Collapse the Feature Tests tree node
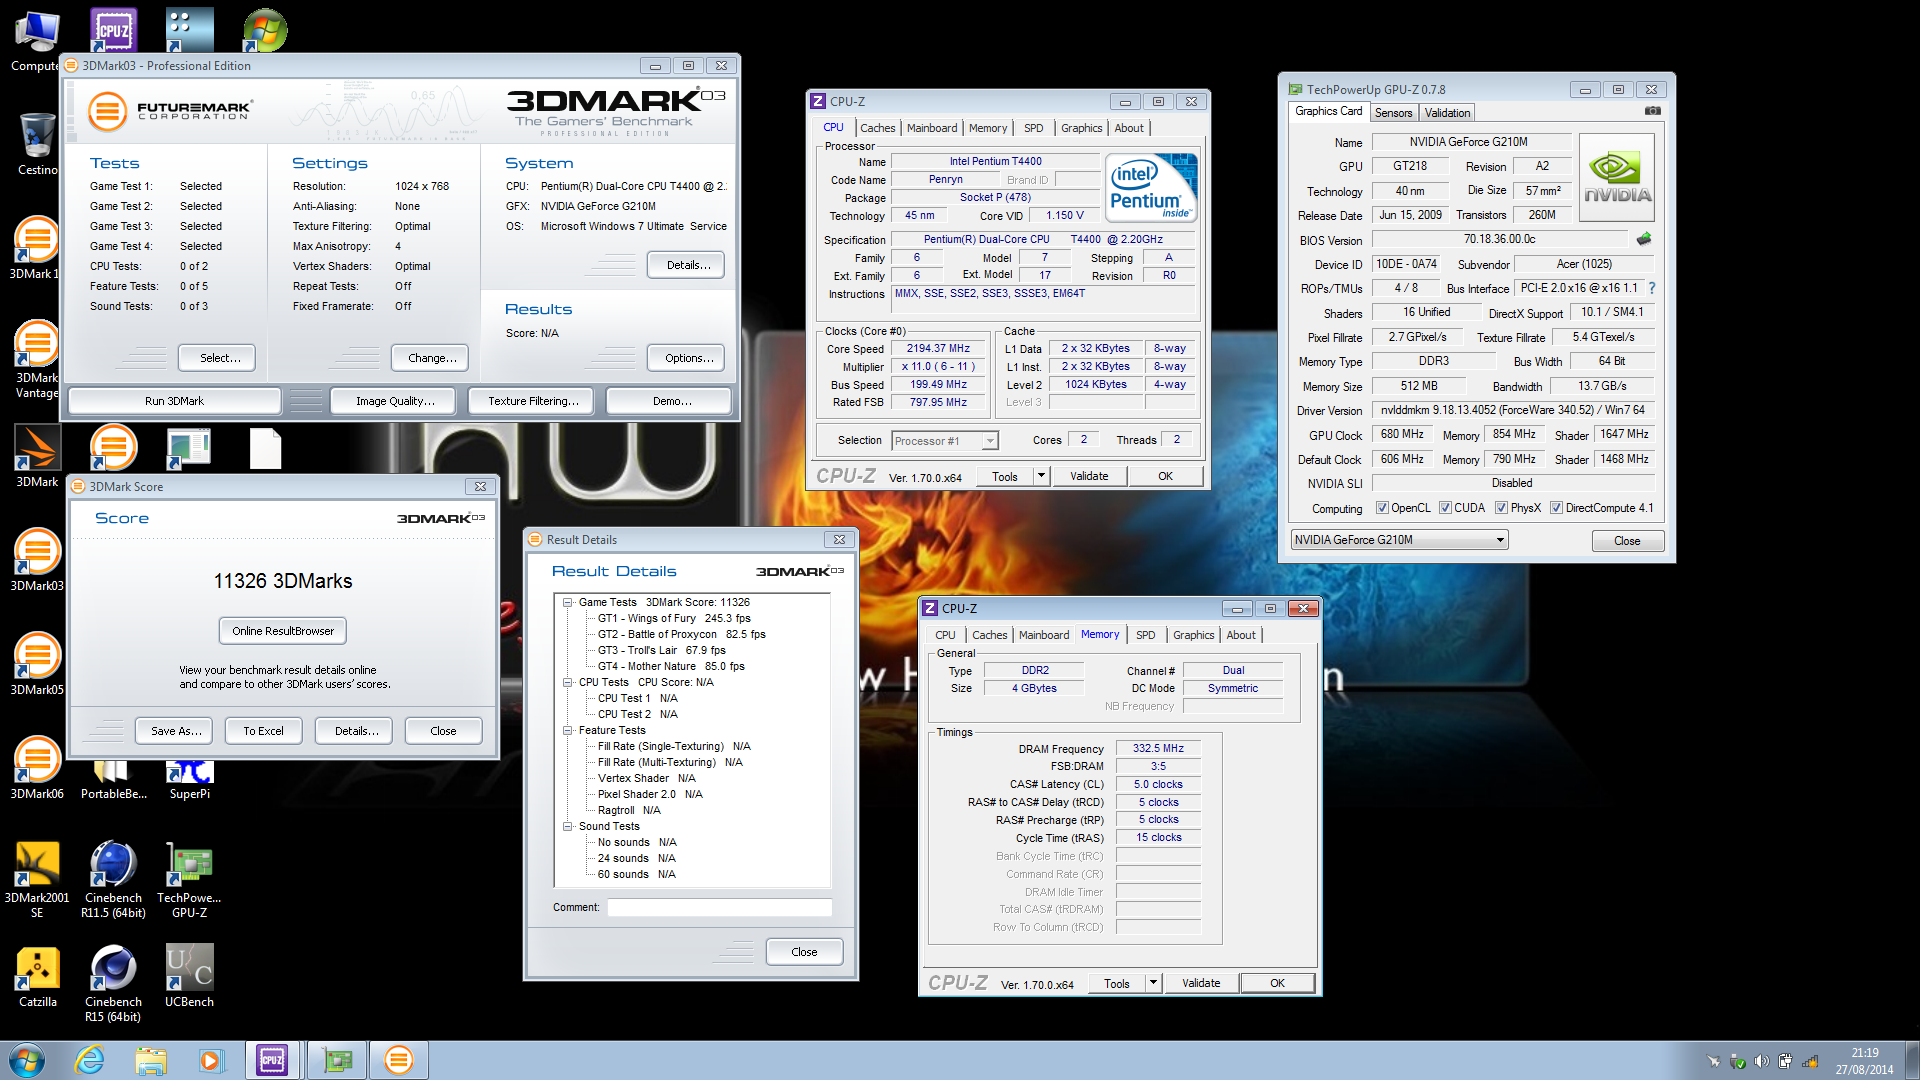The height and width of the screenshot is (1080, 1920). [x=568, y=730]
